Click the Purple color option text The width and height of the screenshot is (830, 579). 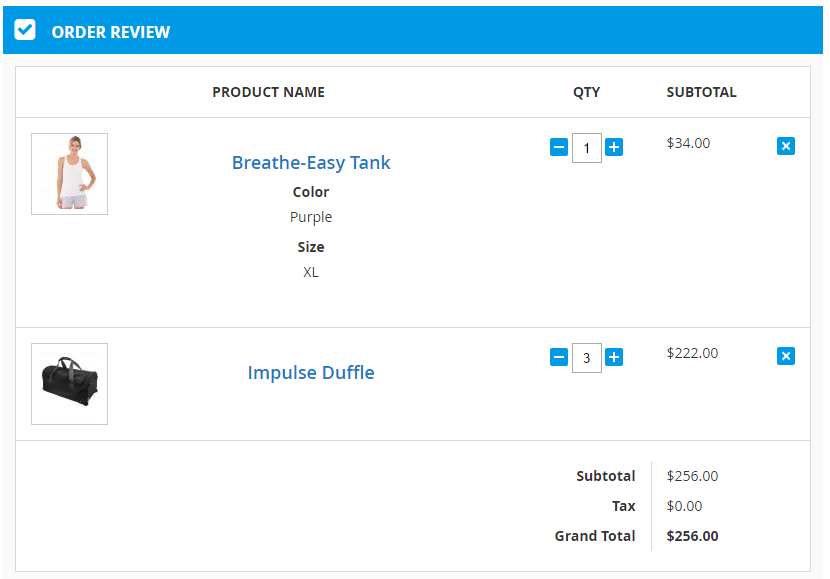click(x=311, y=217)
